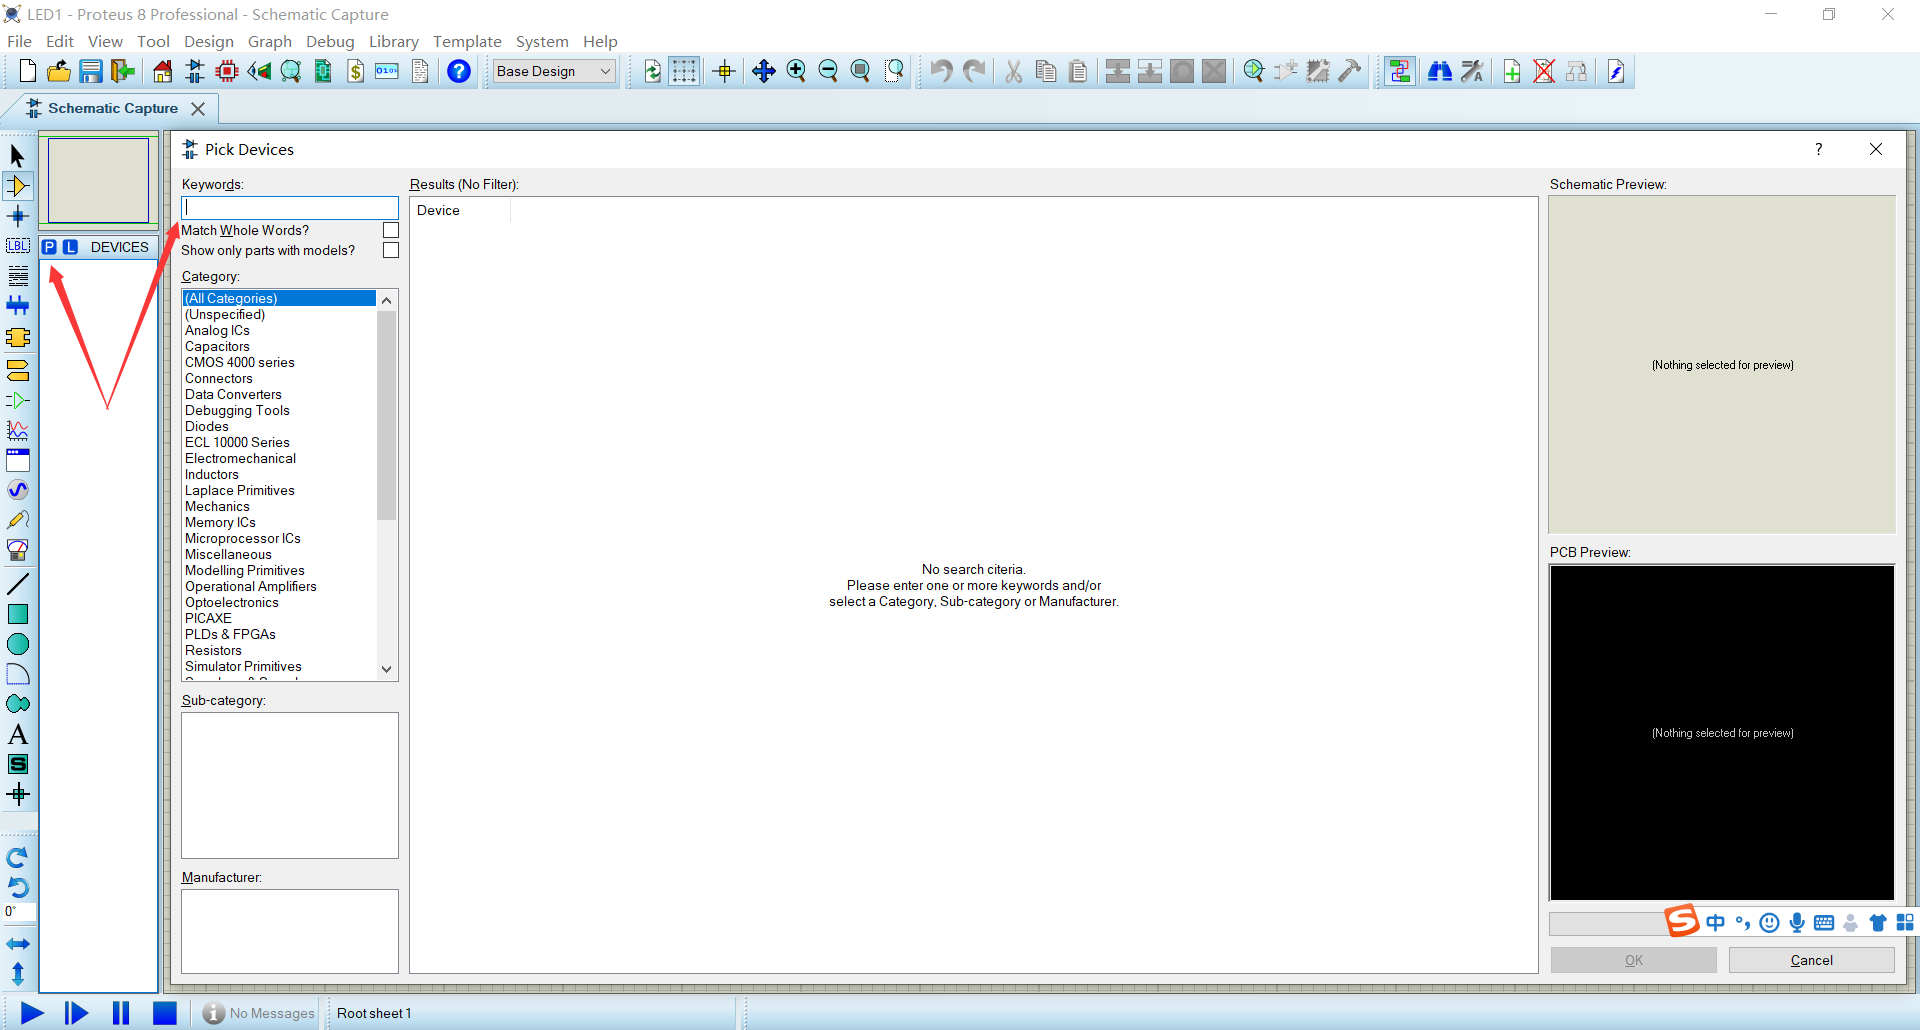Click the Pick Devices help question mark

[x=1818, y=149]
